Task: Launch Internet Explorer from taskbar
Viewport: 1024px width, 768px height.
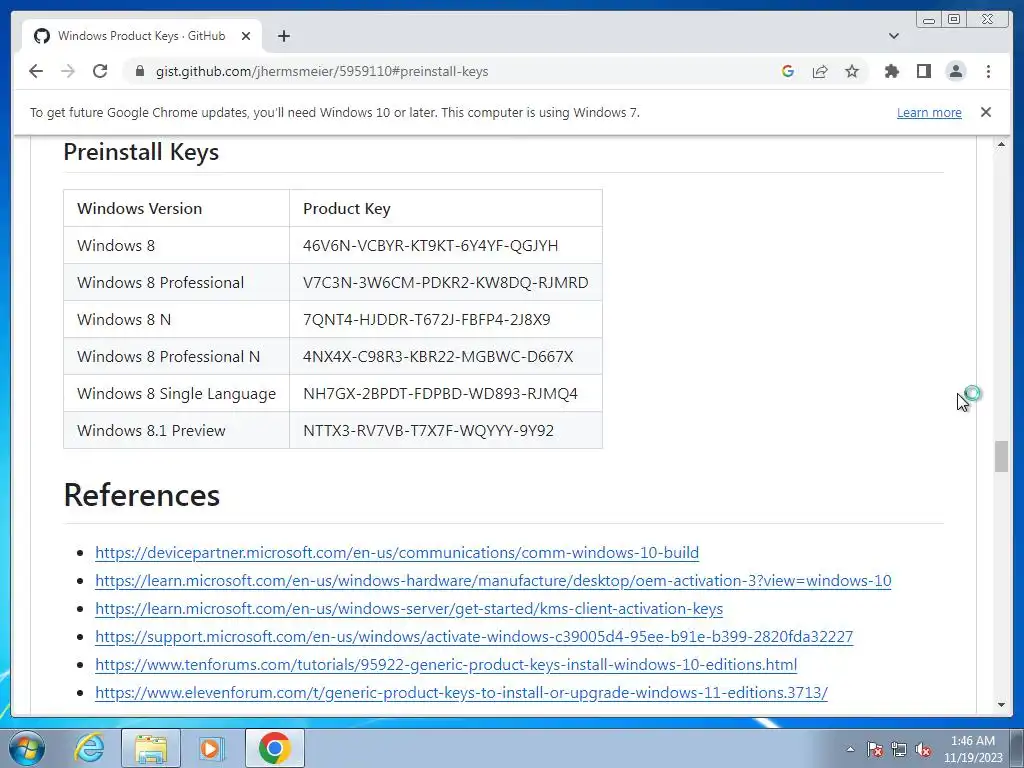Action: click(x=89, y=748)
